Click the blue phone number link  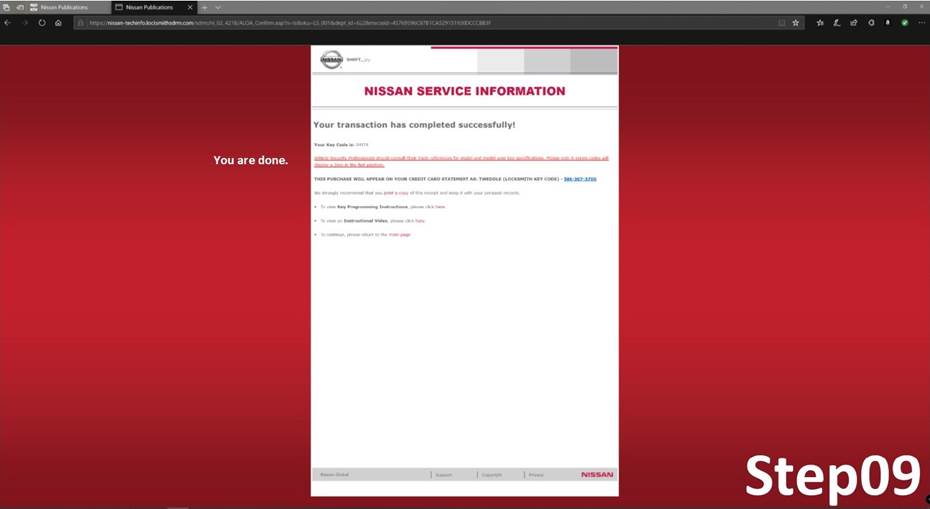click(x=580, y=179)
